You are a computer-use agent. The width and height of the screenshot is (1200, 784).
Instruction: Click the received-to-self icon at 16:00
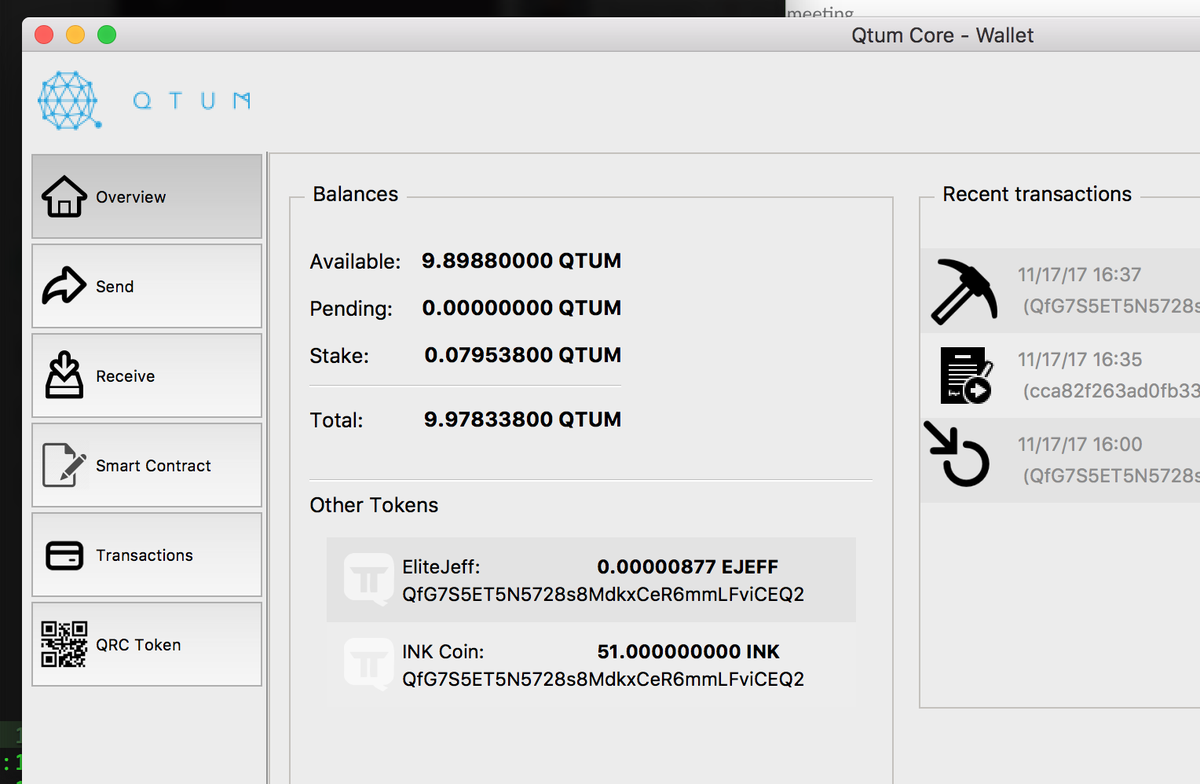click(x=957, y=455)
